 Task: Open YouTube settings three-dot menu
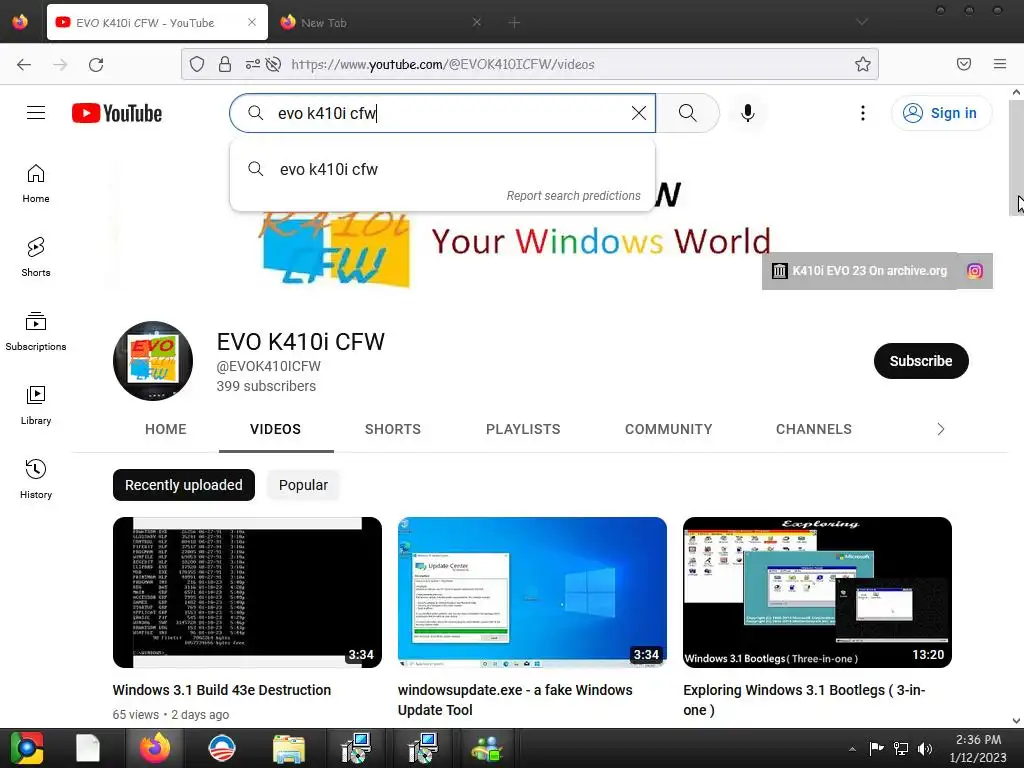[x=863, y=113]
